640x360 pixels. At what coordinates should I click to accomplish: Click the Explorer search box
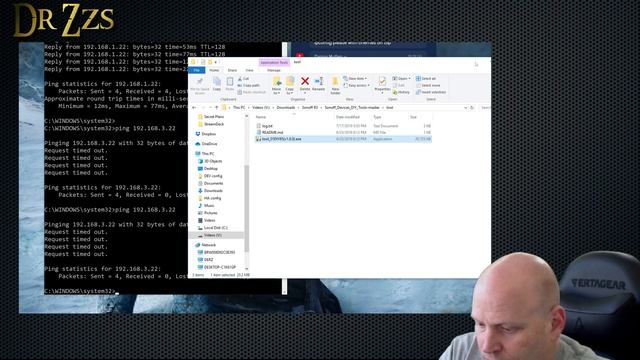[x=484, y=107]
